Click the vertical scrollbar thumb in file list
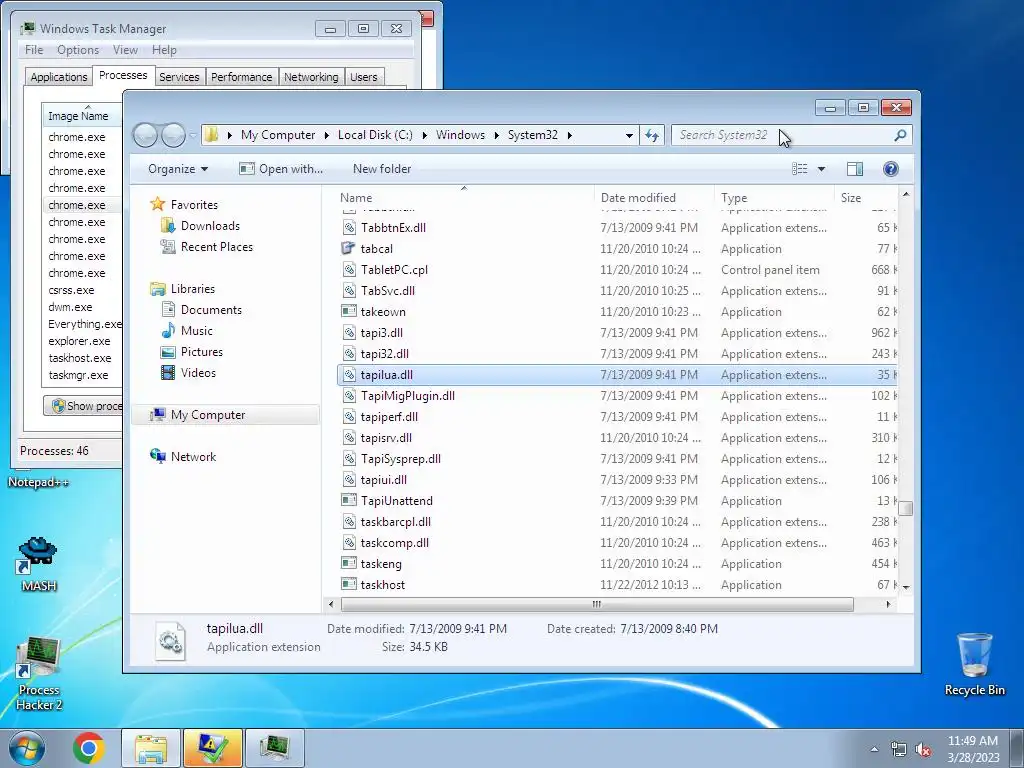The width and height of the screenshot is (1024, 768). click(906, 508)
